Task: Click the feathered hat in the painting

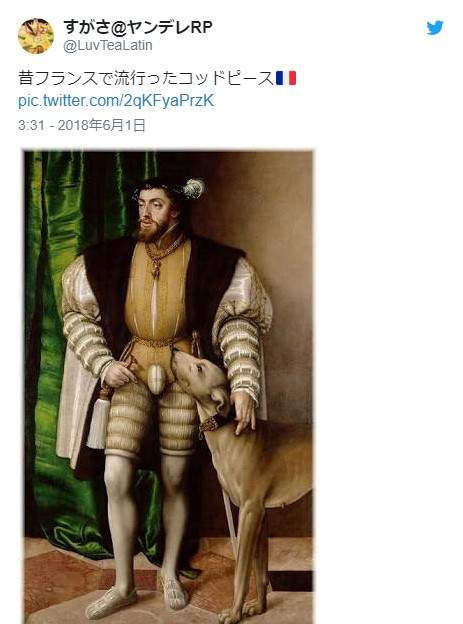Action: [x=171, y=189]
